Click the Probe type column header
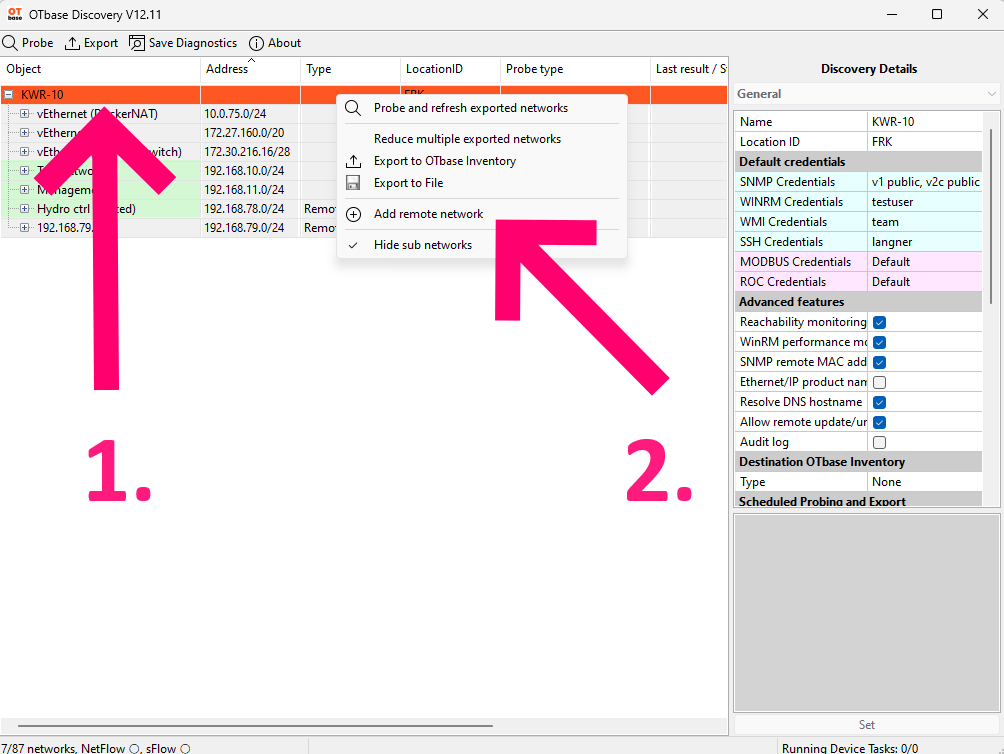The image size is (1004, 754). point(575,69)
